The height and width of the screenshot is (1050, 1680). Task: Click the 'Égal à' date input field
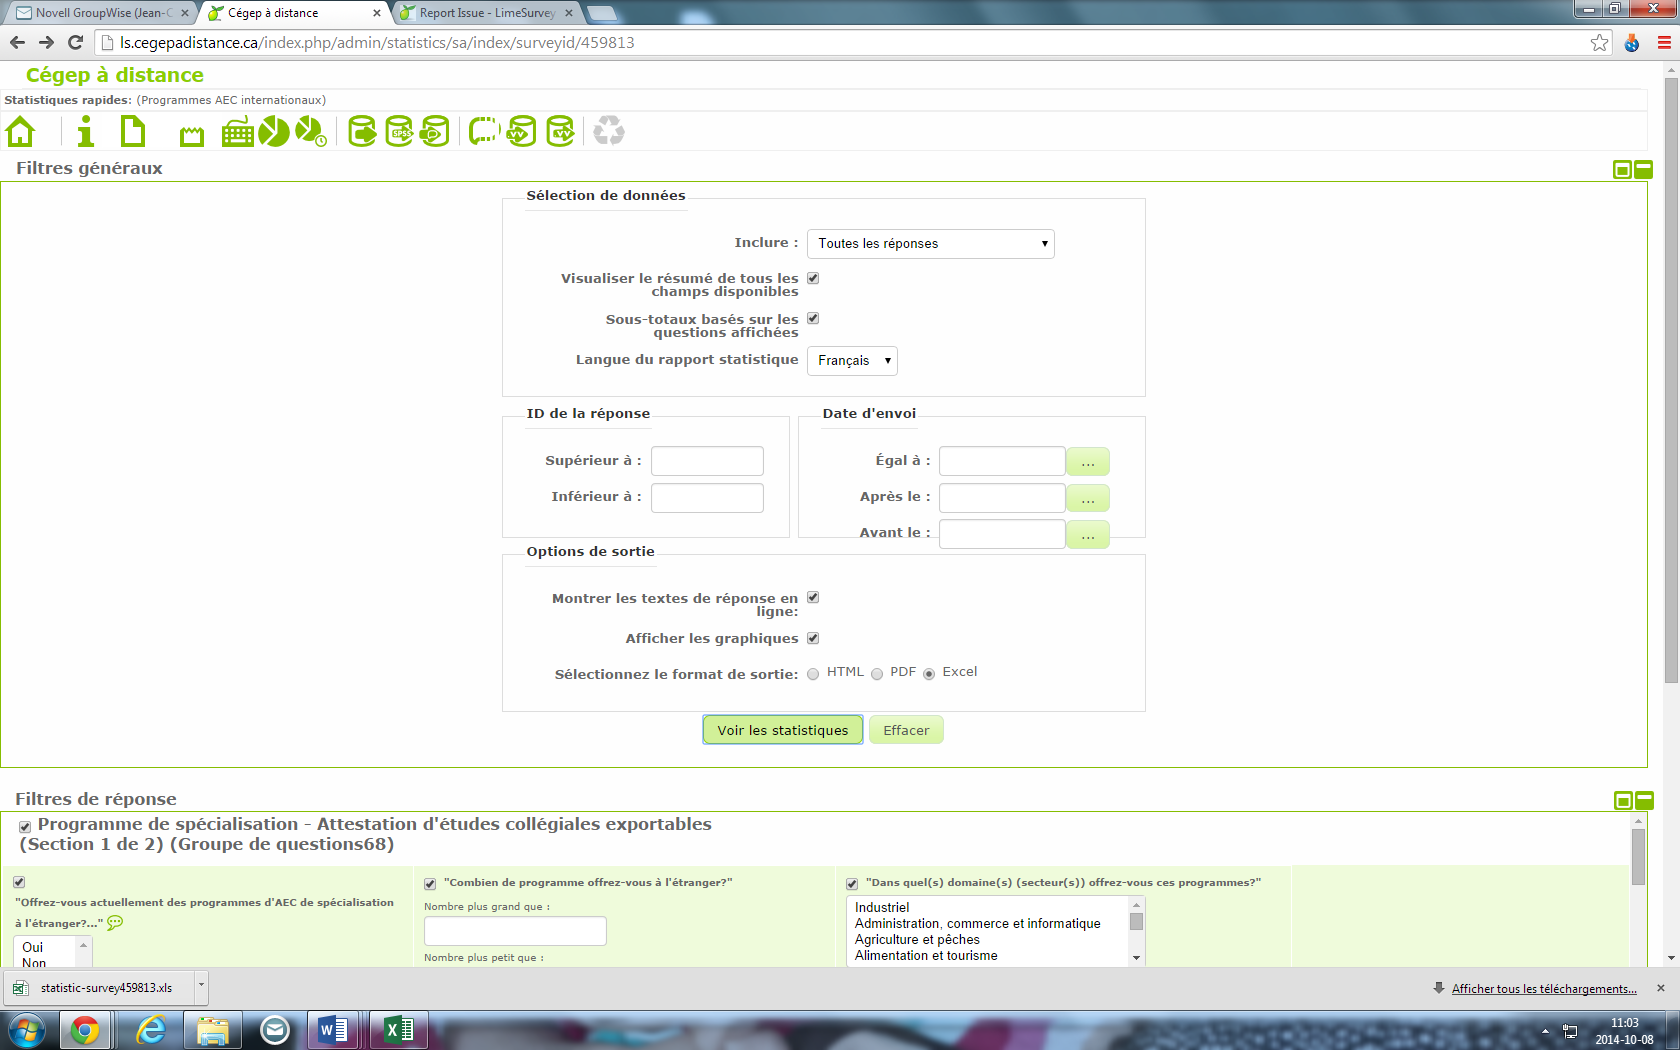pos(1002,461)
